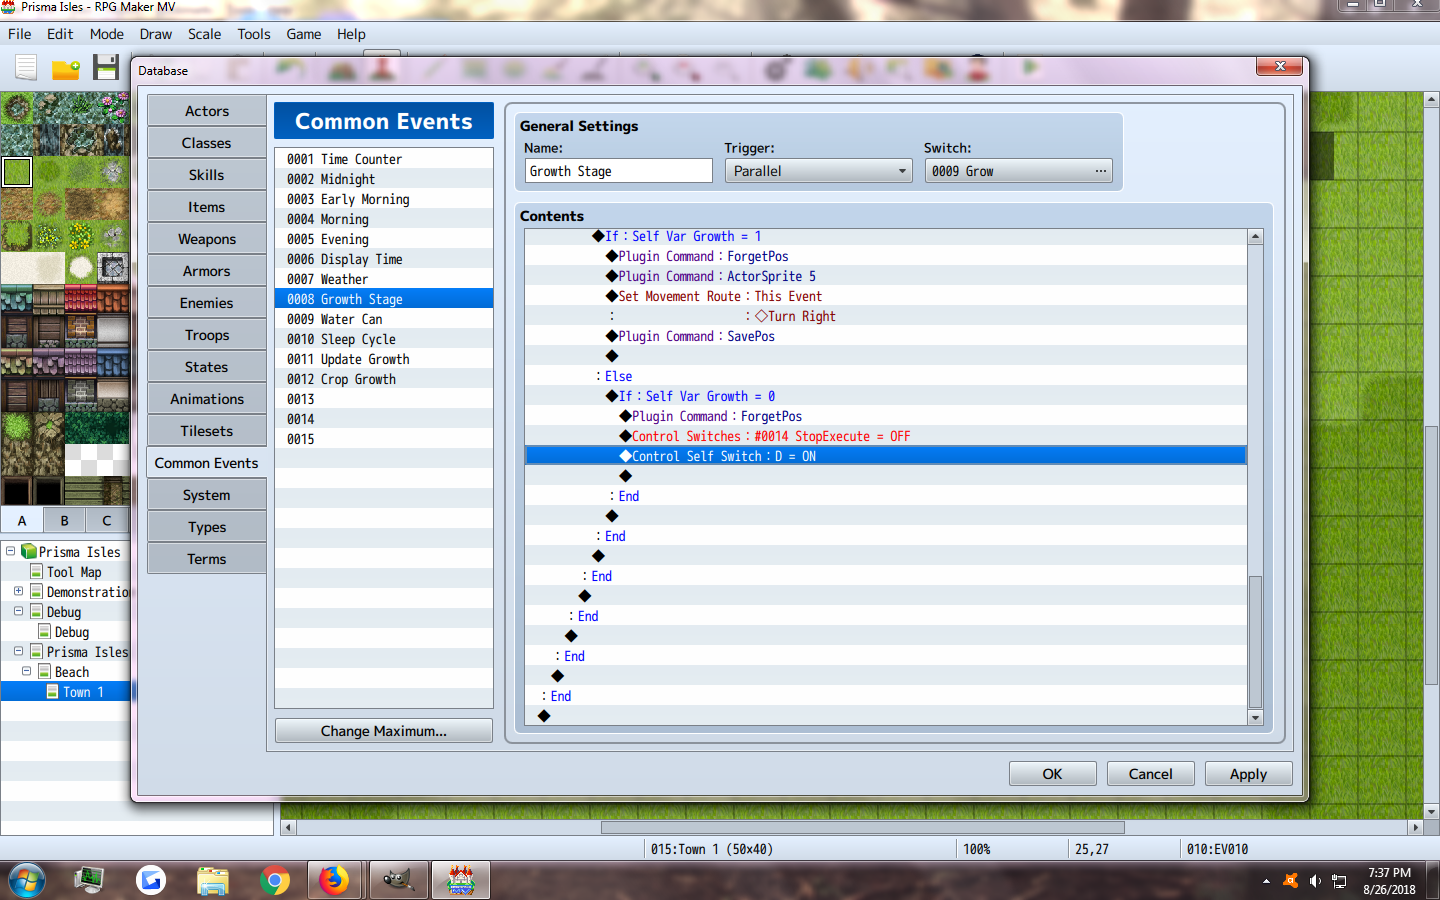This screenshot has height=900, width=1440.
Task: Click the Windows Start button
Action: click(x=27, y=881)
